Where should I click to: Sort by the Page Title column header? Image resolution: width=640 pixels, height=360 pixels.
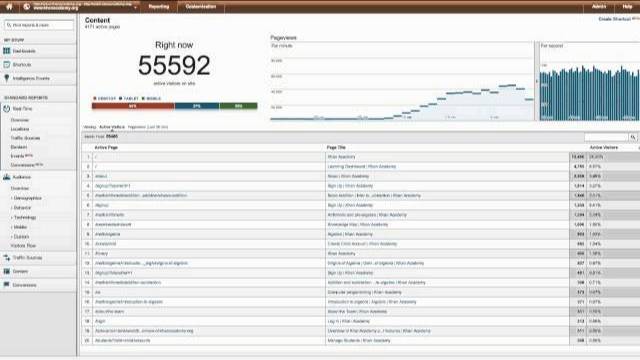point(336,147)
